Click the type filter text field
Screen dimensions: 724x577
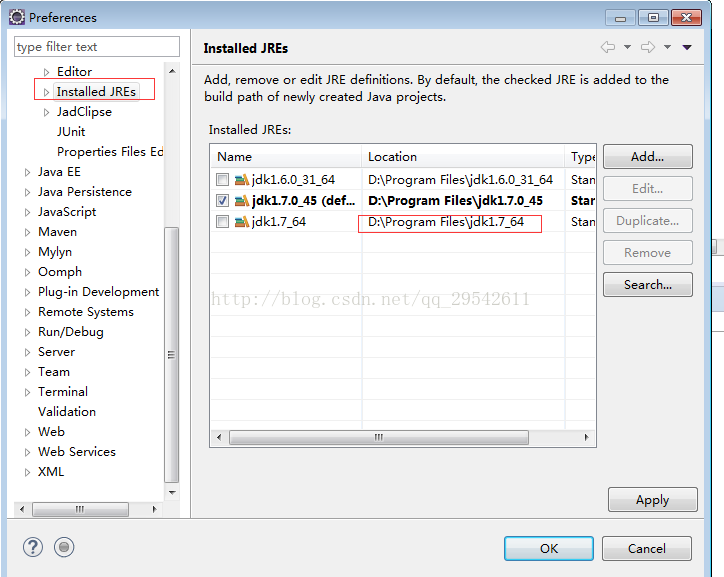click(x=97, y=47)
